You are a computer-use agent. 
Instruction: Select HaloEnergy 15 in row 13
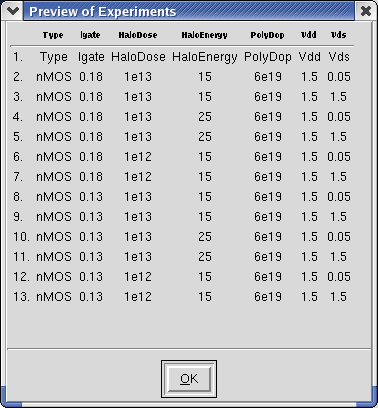coord(205,297)
